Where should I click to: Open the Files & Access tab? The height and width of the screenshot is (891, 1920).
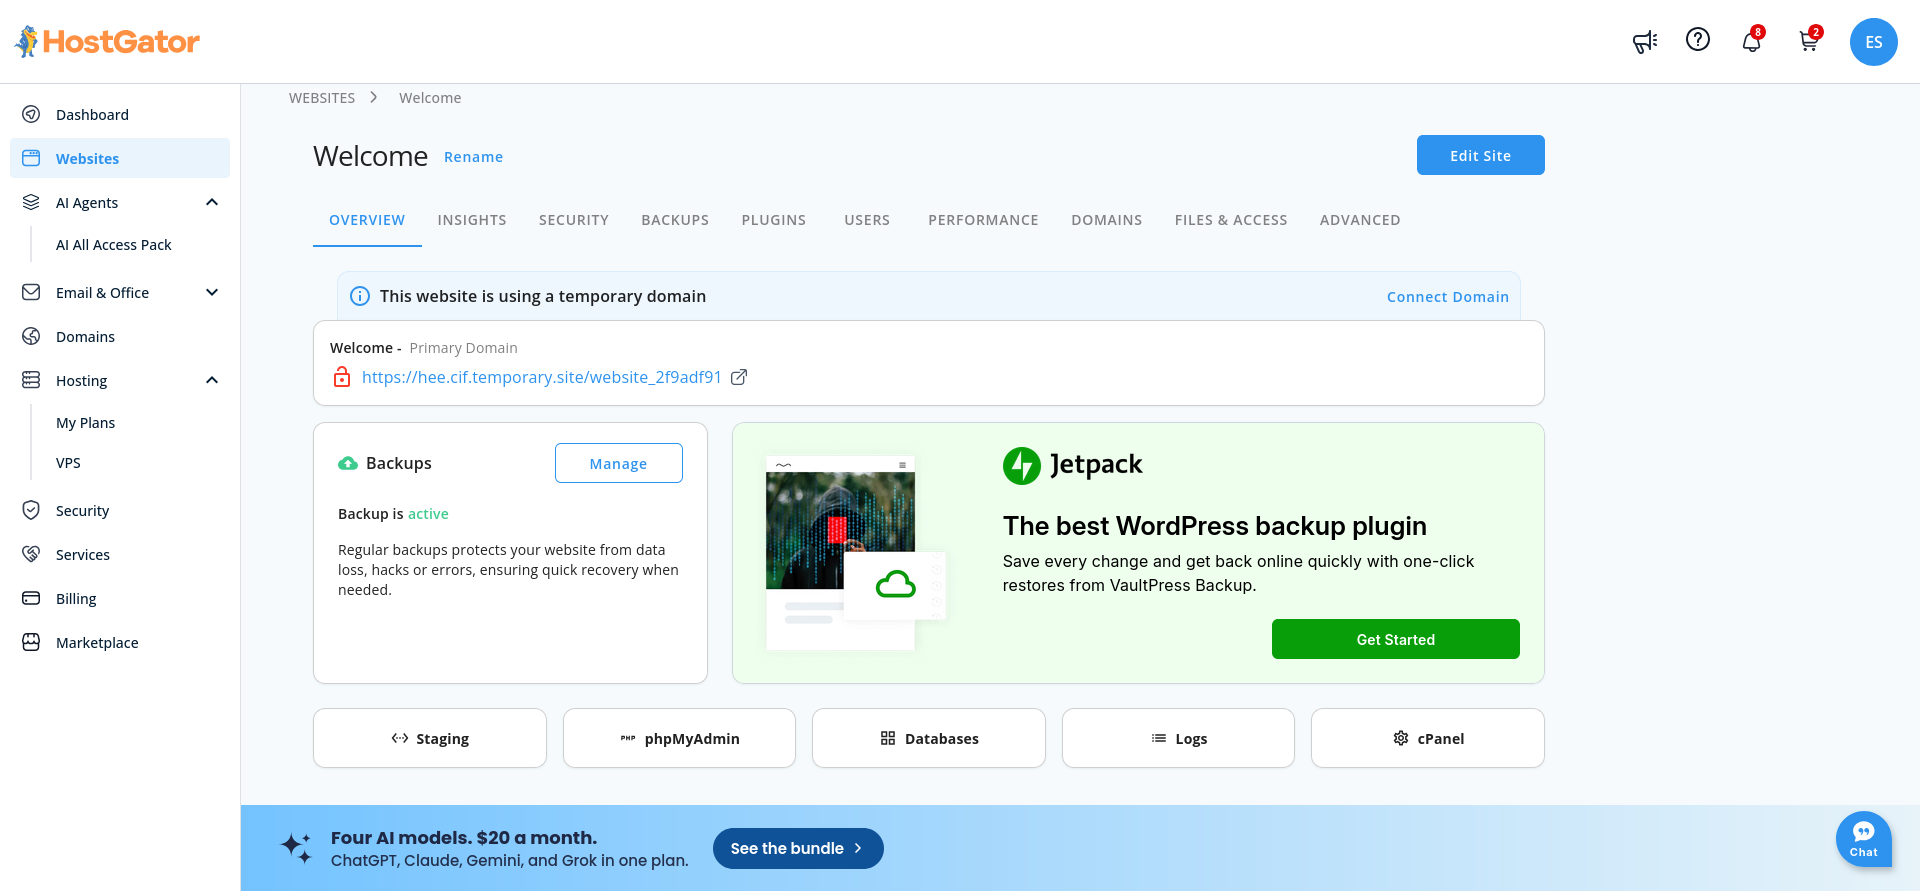(1231, 220)
